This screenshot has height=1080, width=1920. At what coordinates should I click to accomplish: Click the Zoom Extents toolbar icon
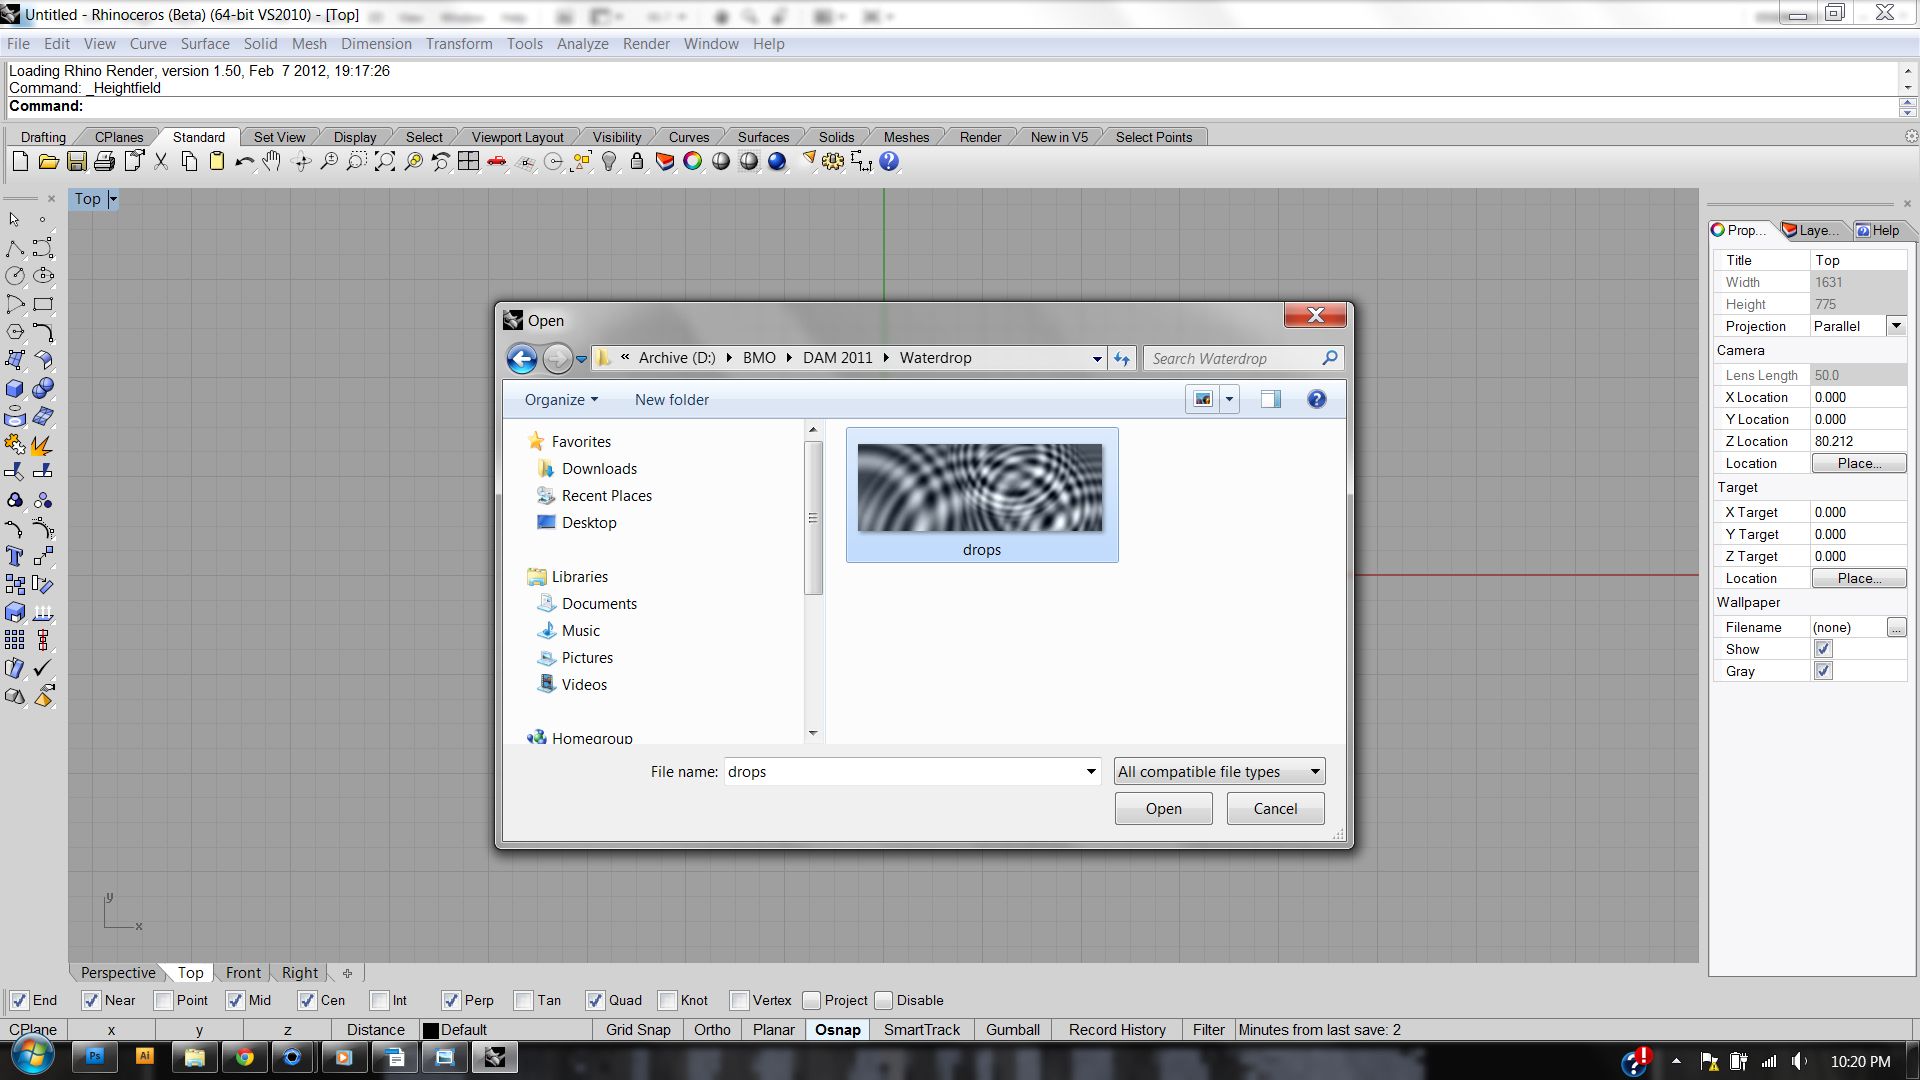(385, 162)
